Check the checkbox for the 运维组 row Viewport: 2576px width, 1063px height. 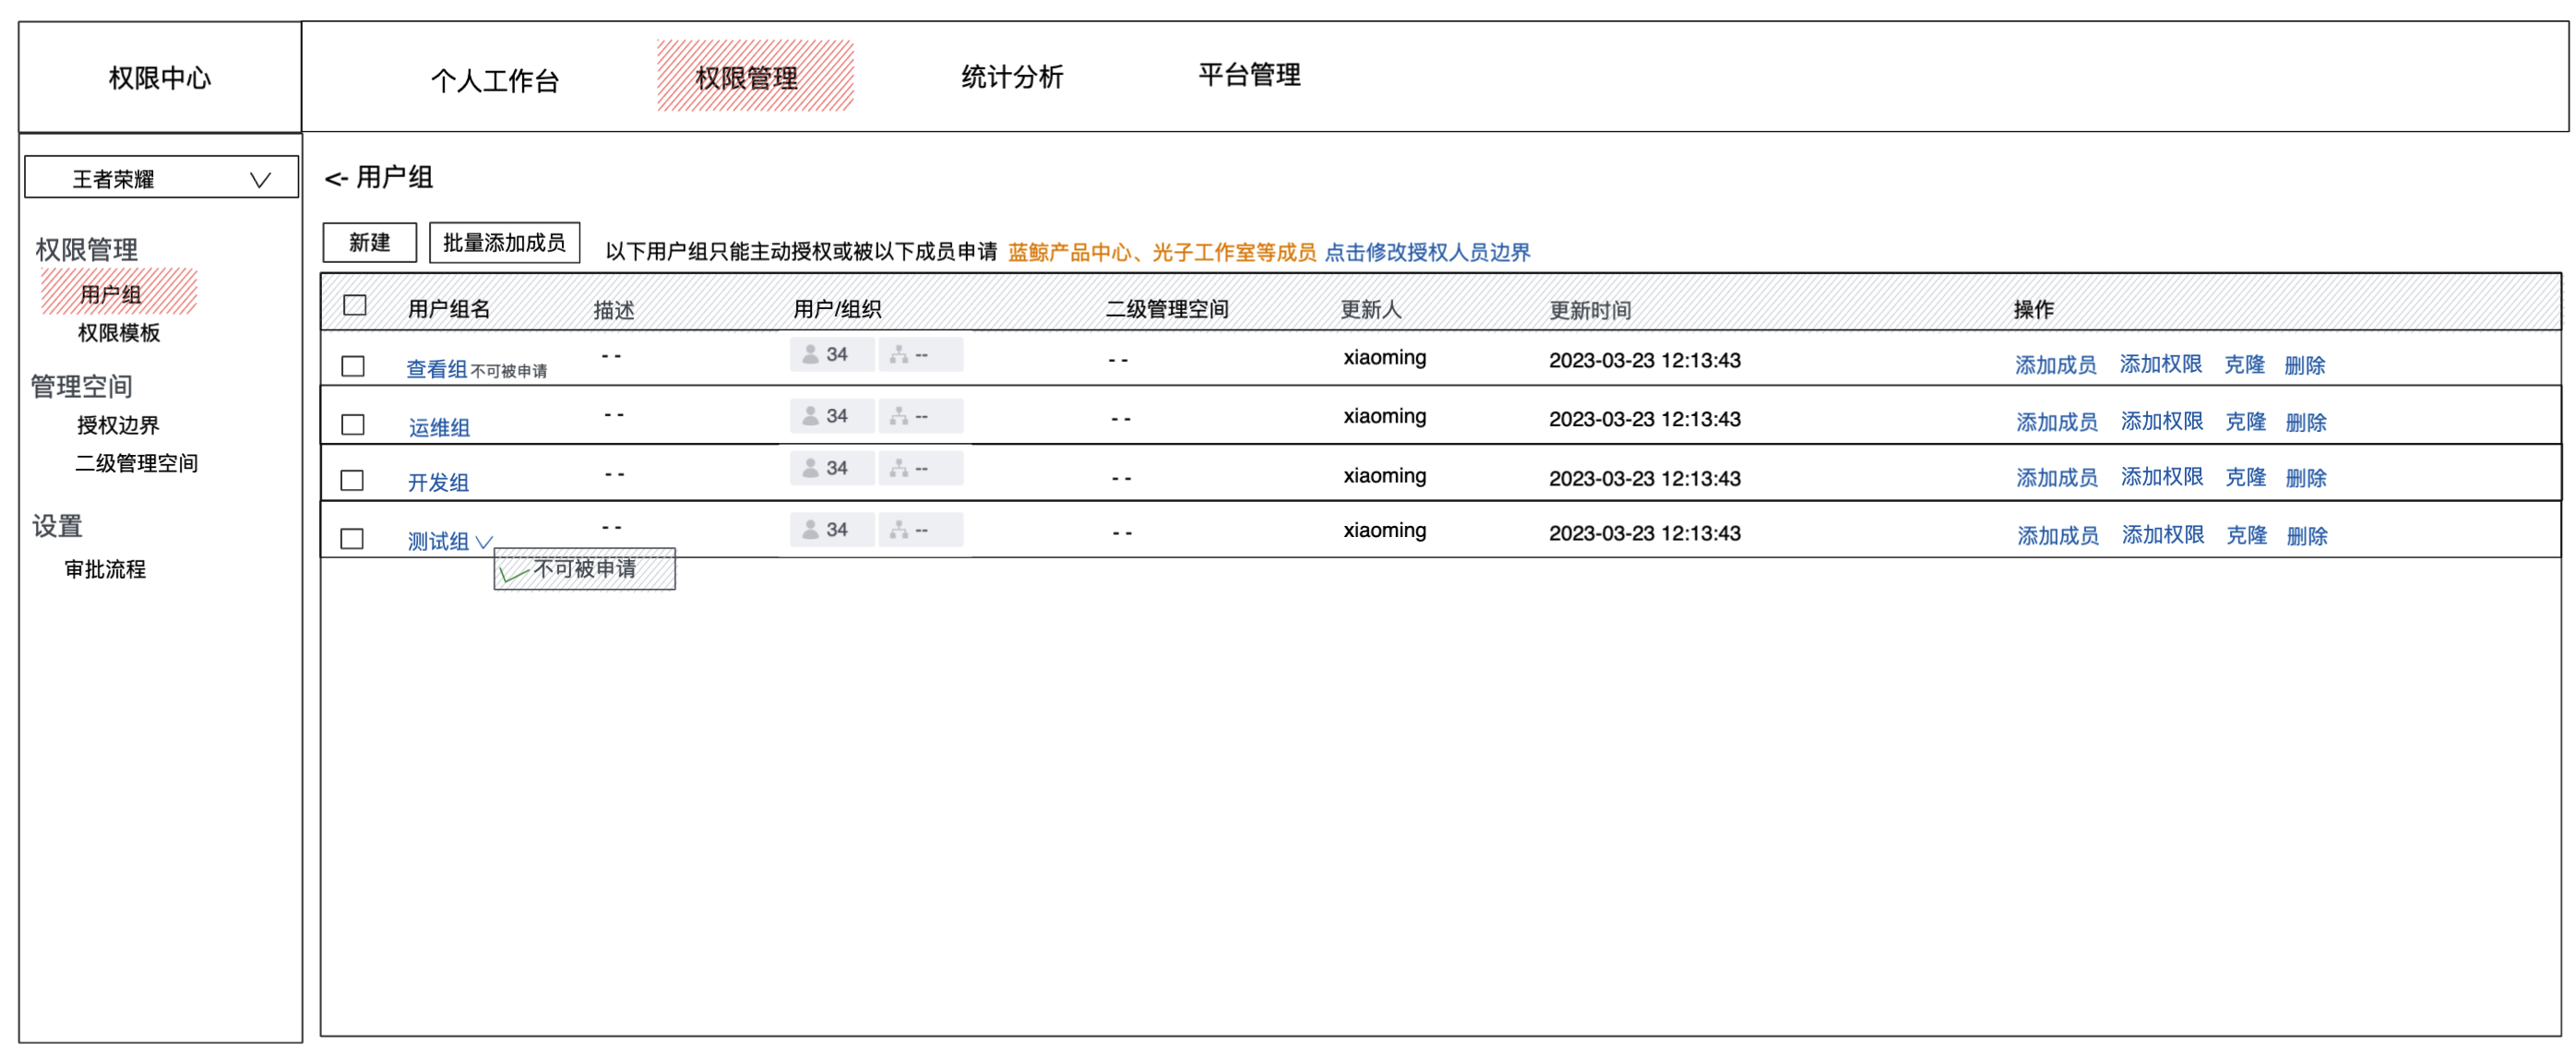pyautogui.click(x=352, y=424)
